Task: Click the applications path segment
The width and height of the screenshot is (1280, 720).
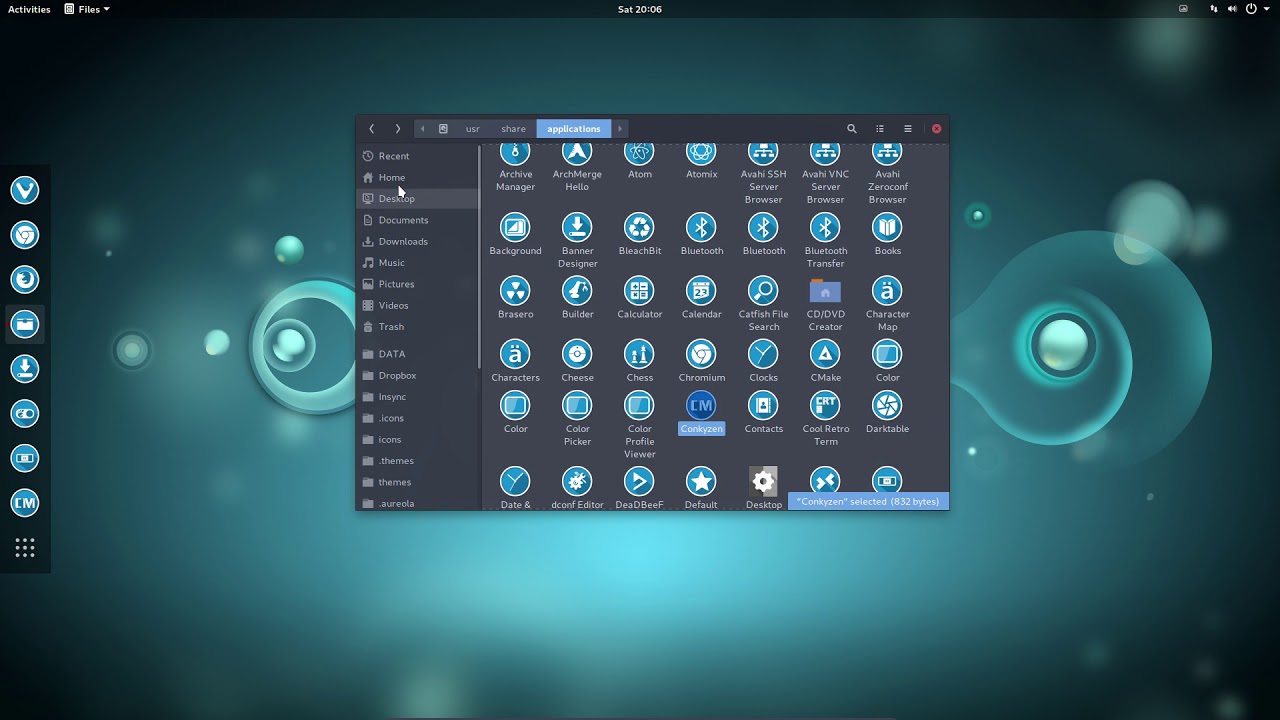Action: click(x=574, y=129)
